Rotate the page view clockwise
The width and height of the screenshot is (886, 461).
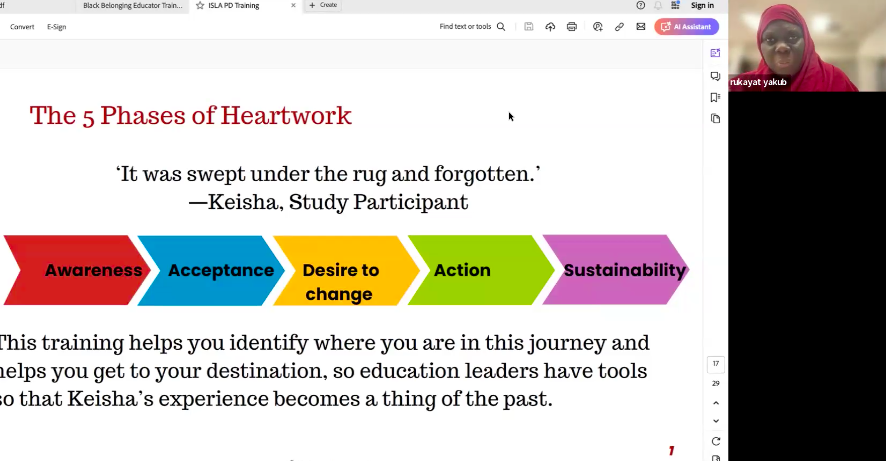[x=716, y=441]
